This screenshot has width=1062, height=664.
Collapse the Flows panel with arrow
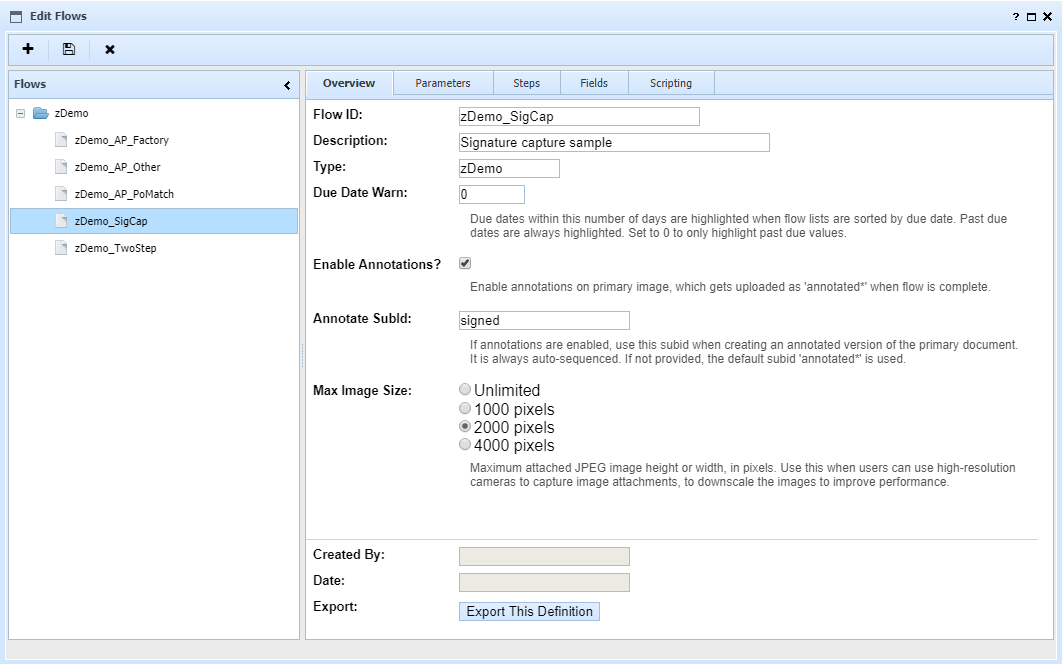288,85
